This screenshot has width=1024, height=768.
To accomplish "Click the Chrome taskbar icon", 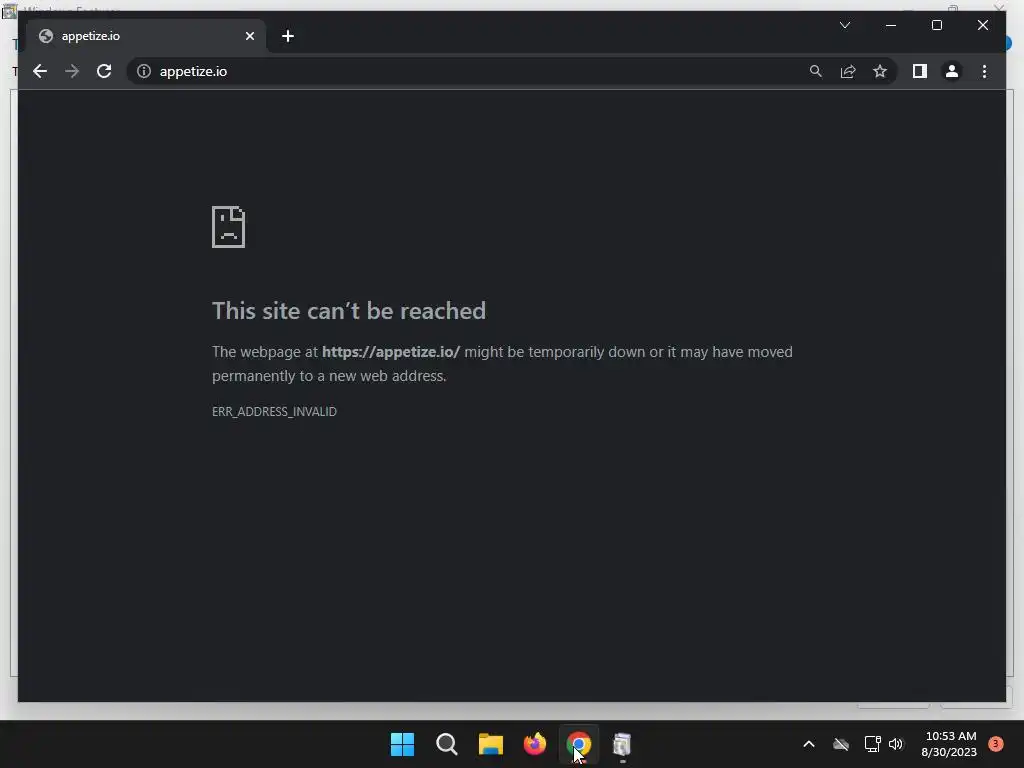I will coord(579,744).
